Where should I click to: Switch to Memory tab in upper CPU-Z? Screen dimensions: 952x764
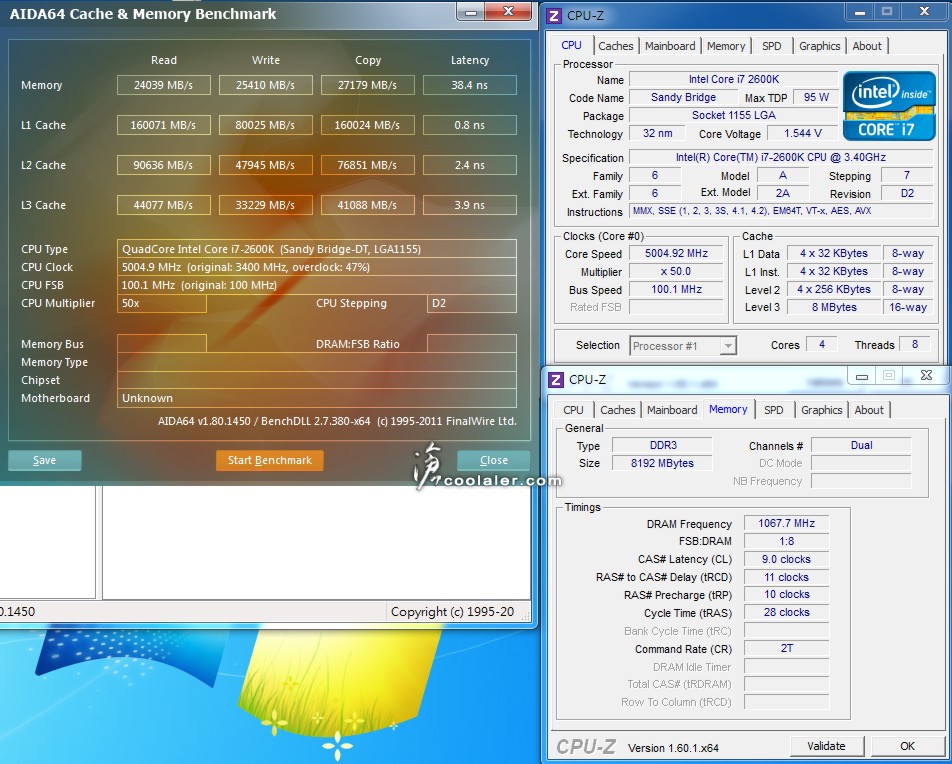(726, 46)
